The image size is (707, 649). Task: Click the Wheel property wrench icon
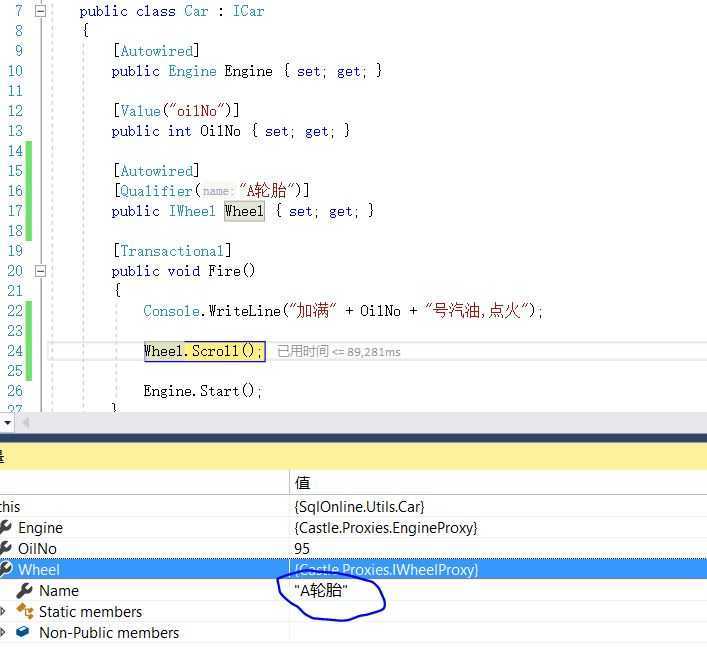6,569
